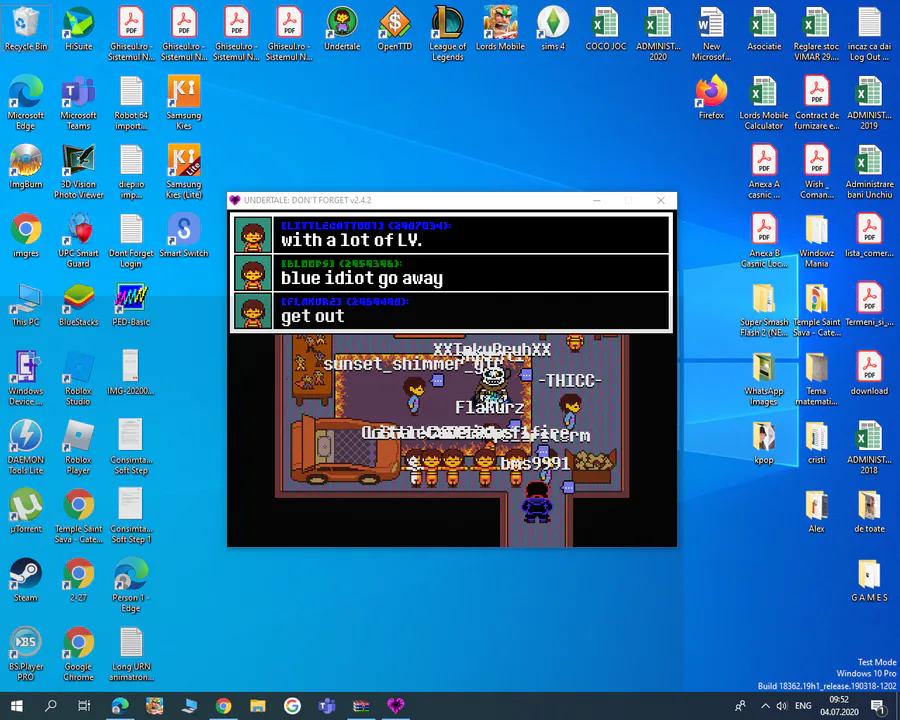Open This PC desktop icon
The image size is (900, 720).
tap(26, 304)
